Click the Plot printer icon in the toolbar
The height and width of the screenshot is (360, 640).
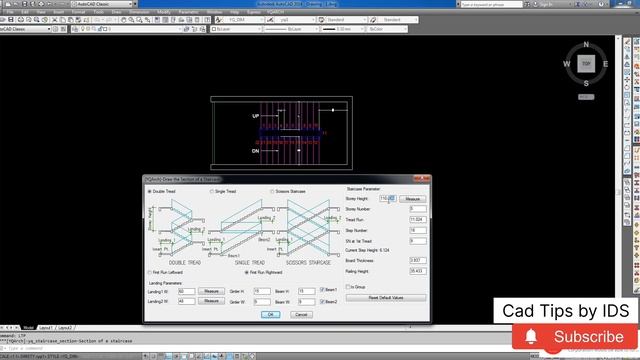[20, 20]
